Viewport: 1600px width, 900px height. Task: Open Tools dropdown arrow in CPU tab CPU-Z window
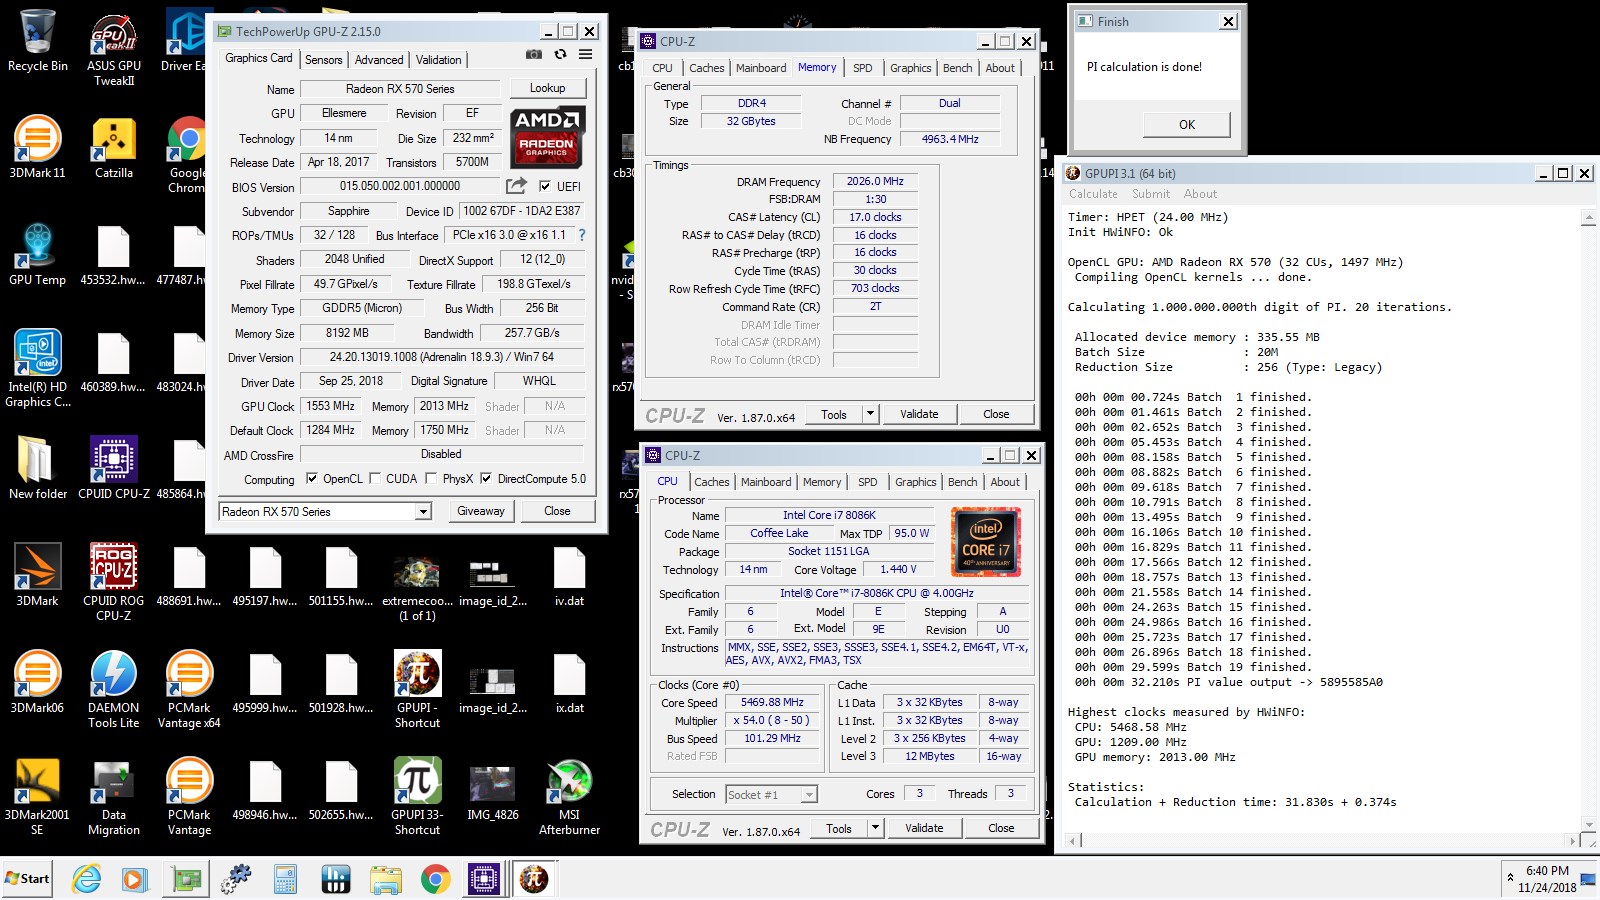[875, 827]
